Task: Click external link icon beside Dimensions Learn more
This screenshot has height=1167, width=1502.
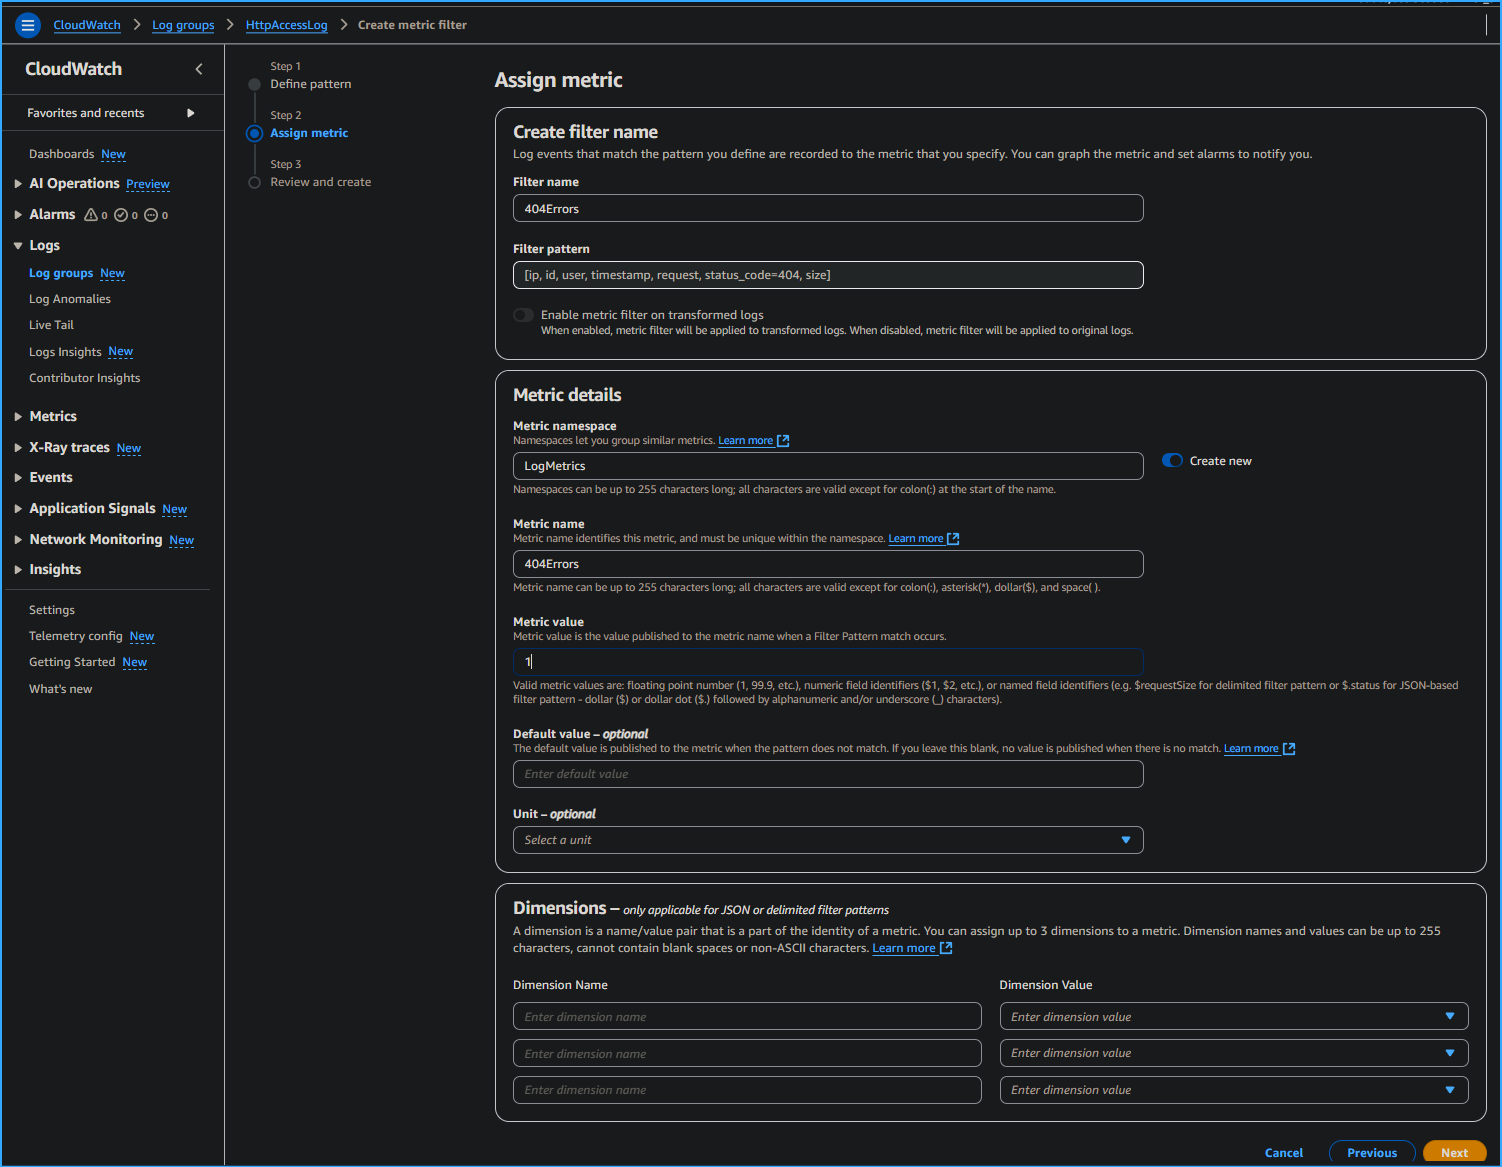Action: point(946,948)
